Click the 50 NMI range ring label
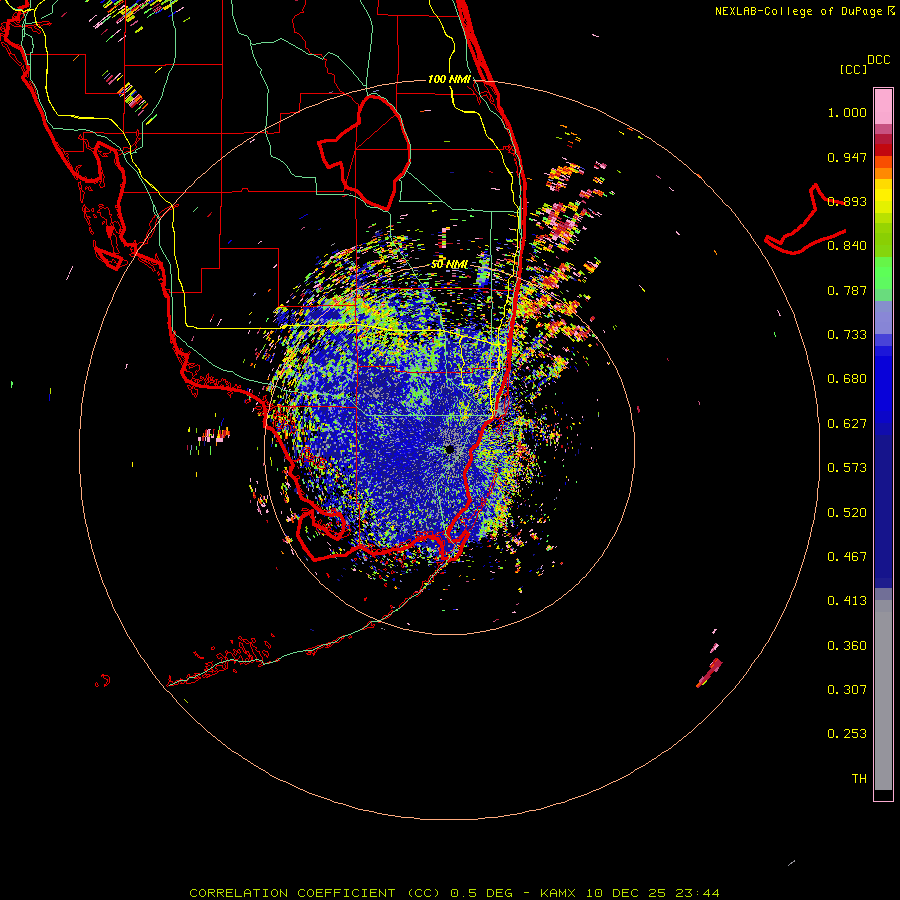Image resolution: width=900 pixels, height=900 pixels. [449, 264]
